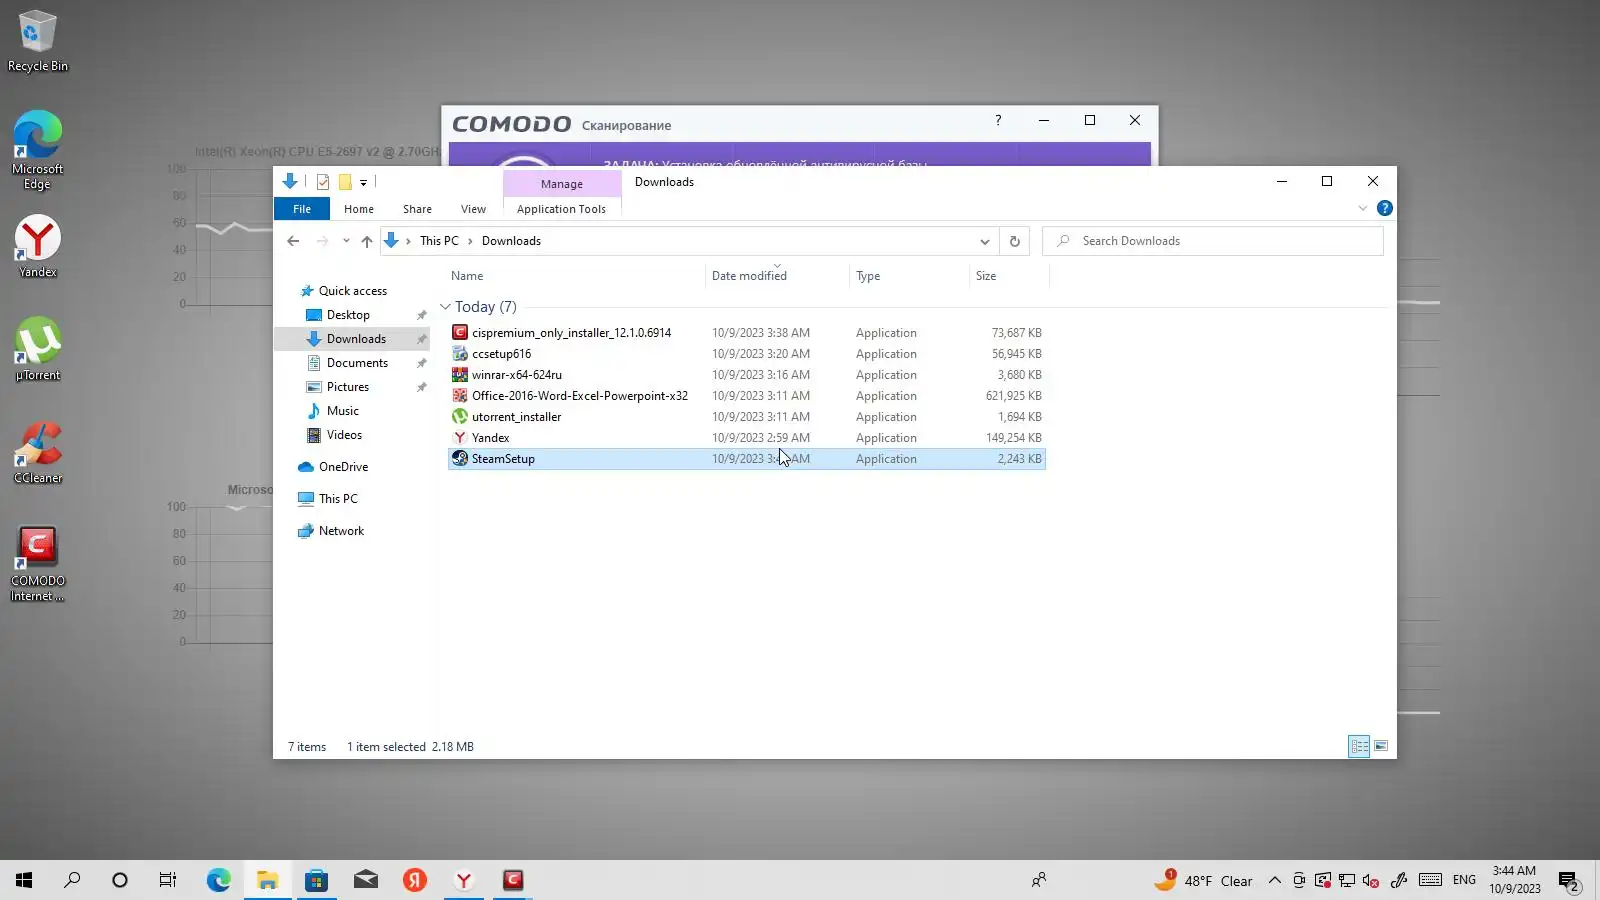Open the Mail app on the taskbar
1600x900 pixels.
366,880
